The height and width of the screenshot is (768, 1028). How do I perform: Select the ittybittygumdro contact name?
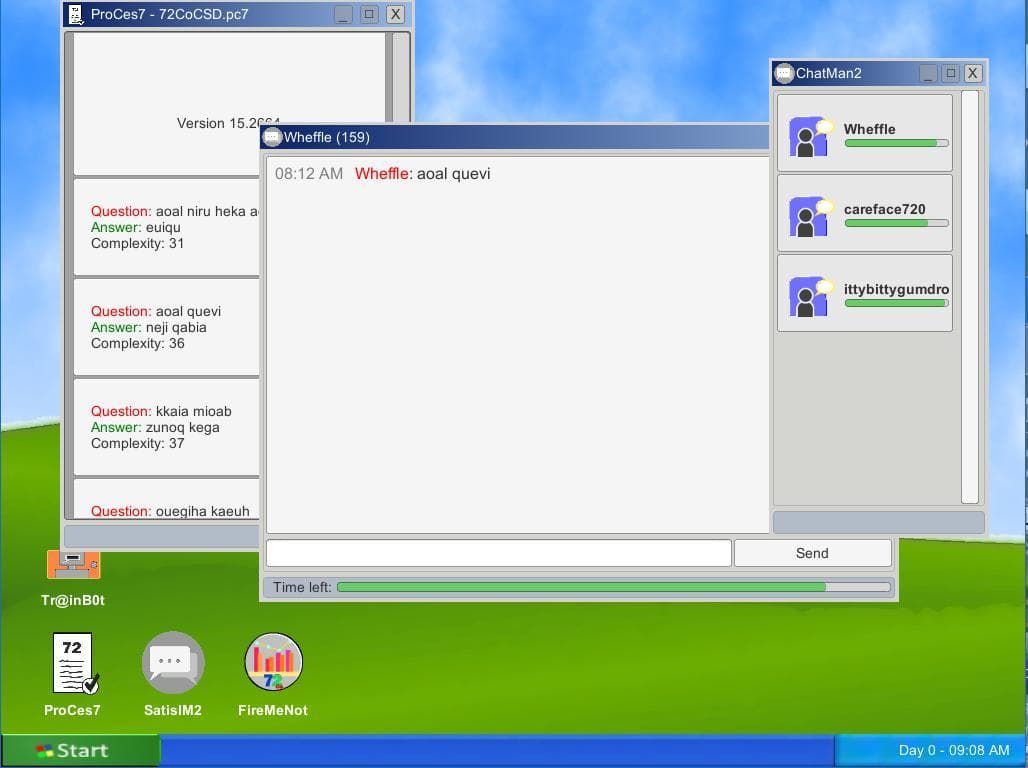896,289
